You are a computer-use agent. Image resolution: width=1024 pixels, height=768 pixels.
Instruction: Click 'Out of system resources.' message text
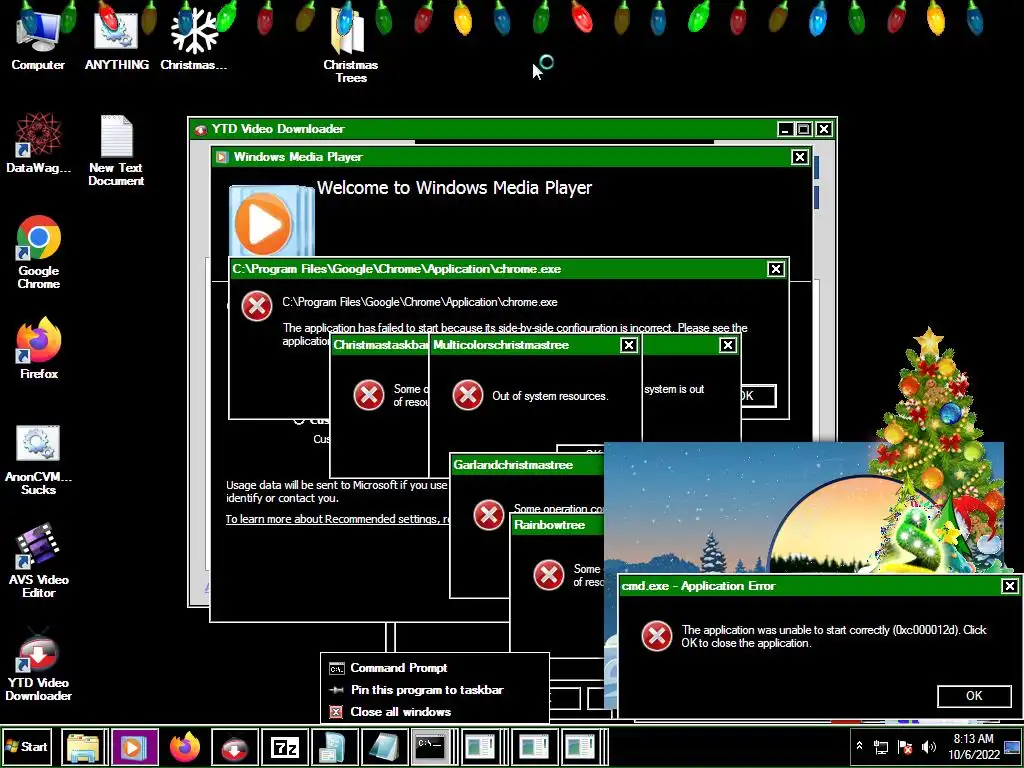[550, 396]
